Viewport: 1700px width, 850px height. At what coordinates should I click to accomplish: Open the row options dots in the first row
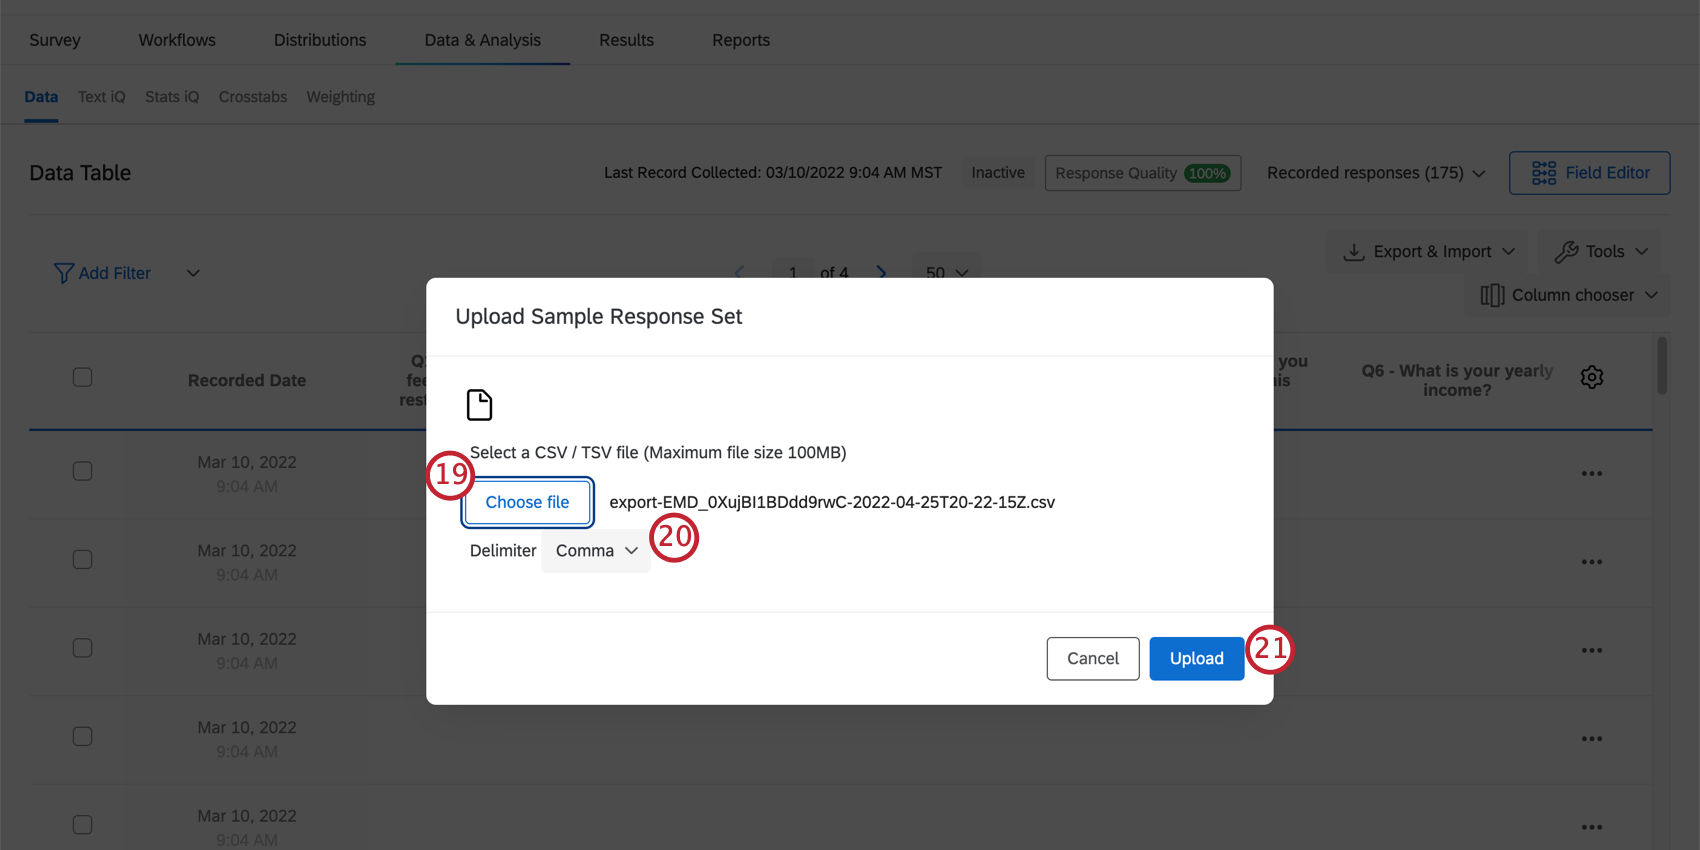1592,474
